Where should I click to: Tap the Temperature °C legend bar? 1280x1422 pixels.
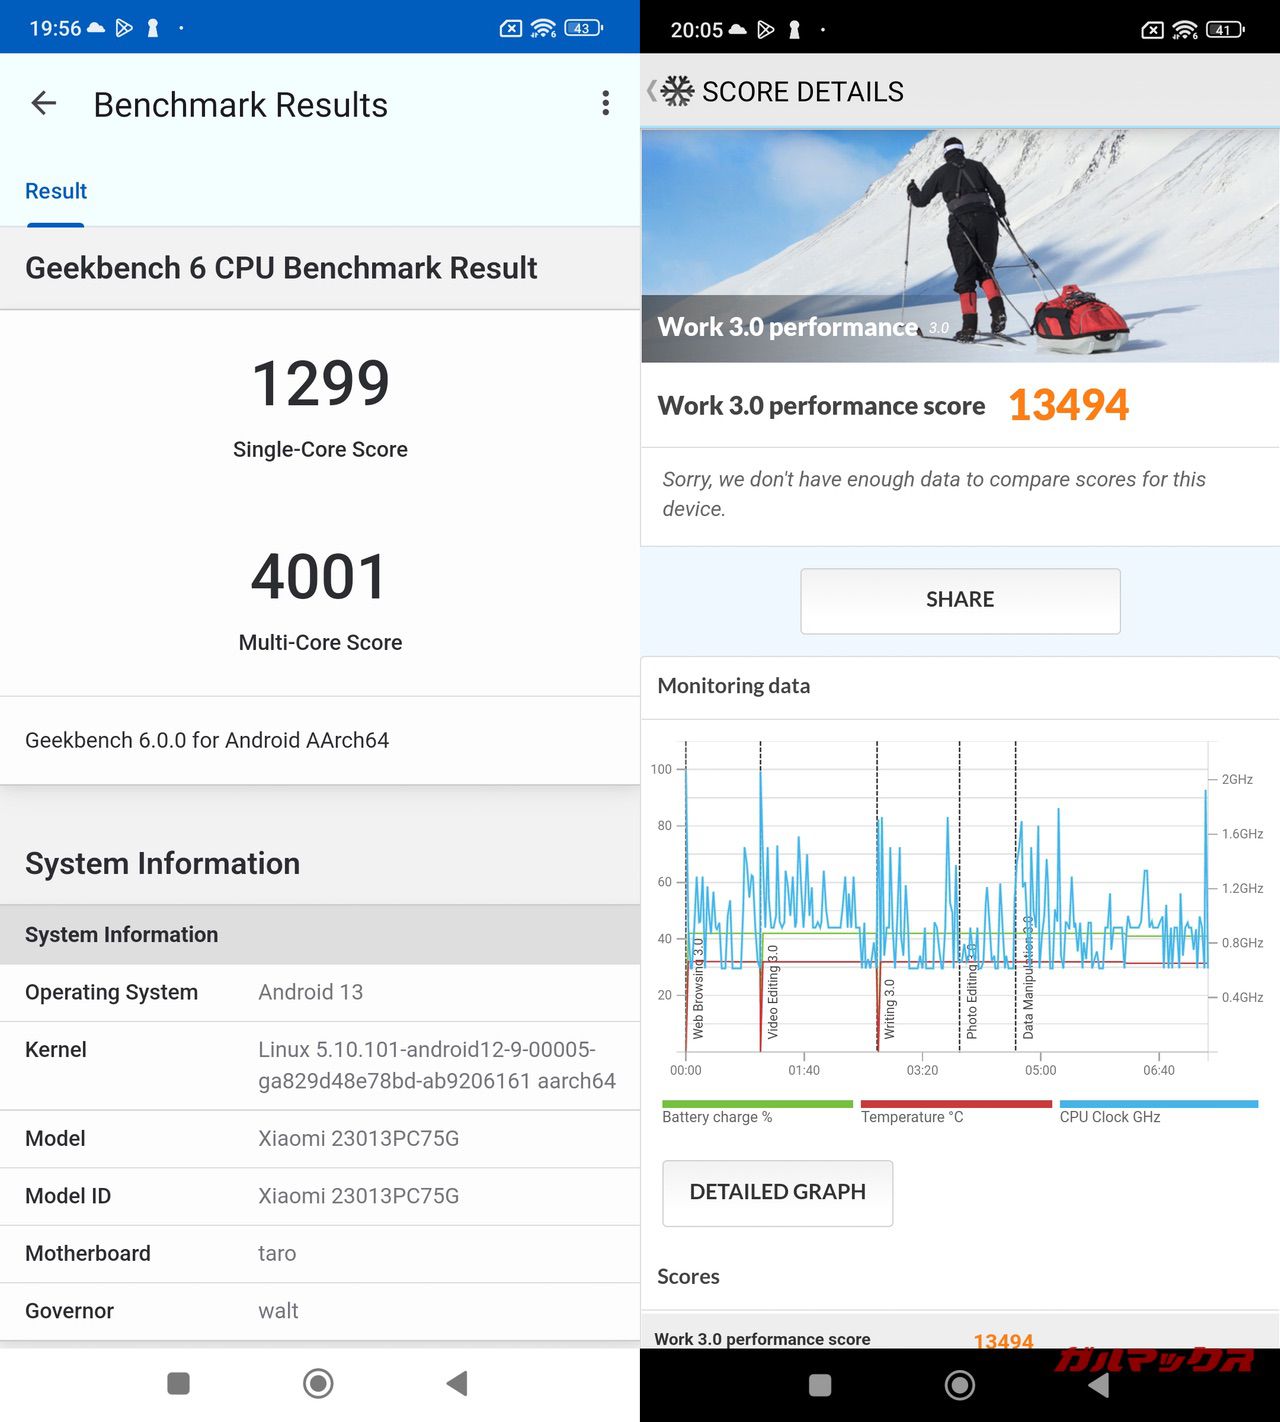(955, 1105)
